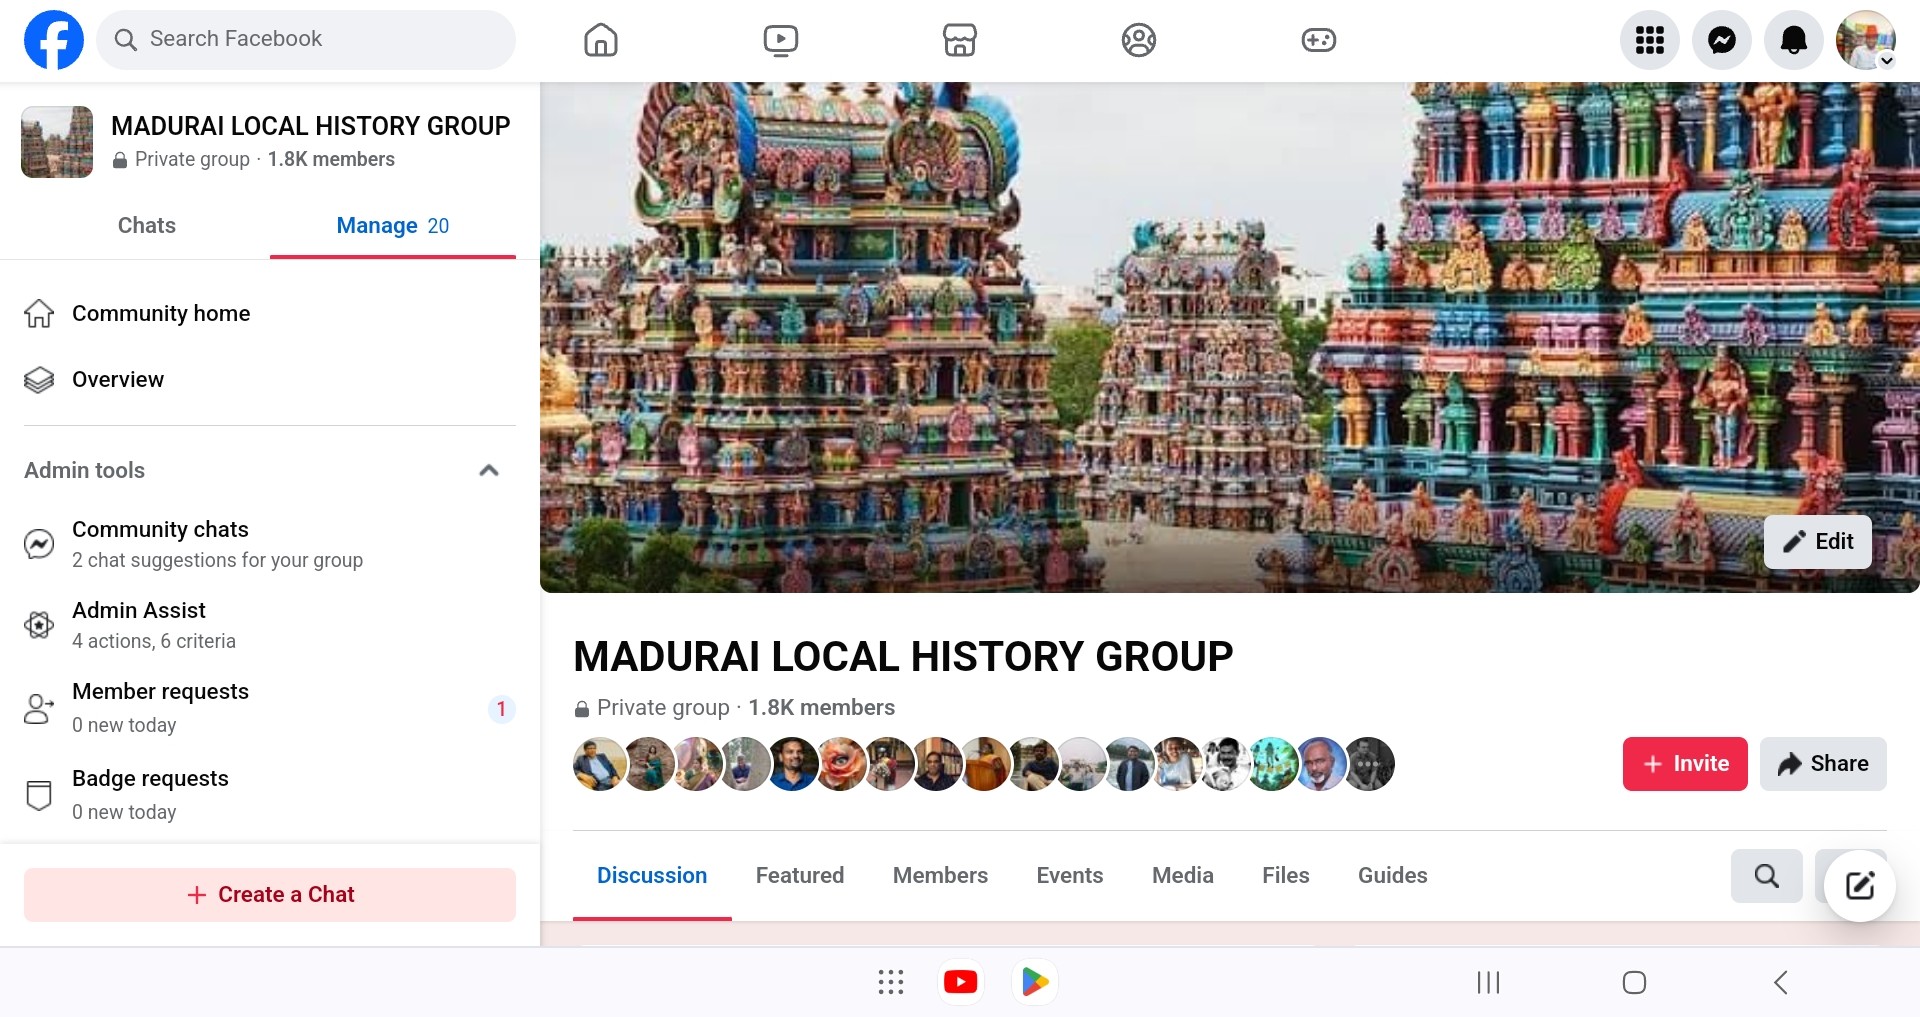Open the account profile picture menu
Image resolution: width=1920 pixels, height=1017 pixels.
coord(1865,40)
